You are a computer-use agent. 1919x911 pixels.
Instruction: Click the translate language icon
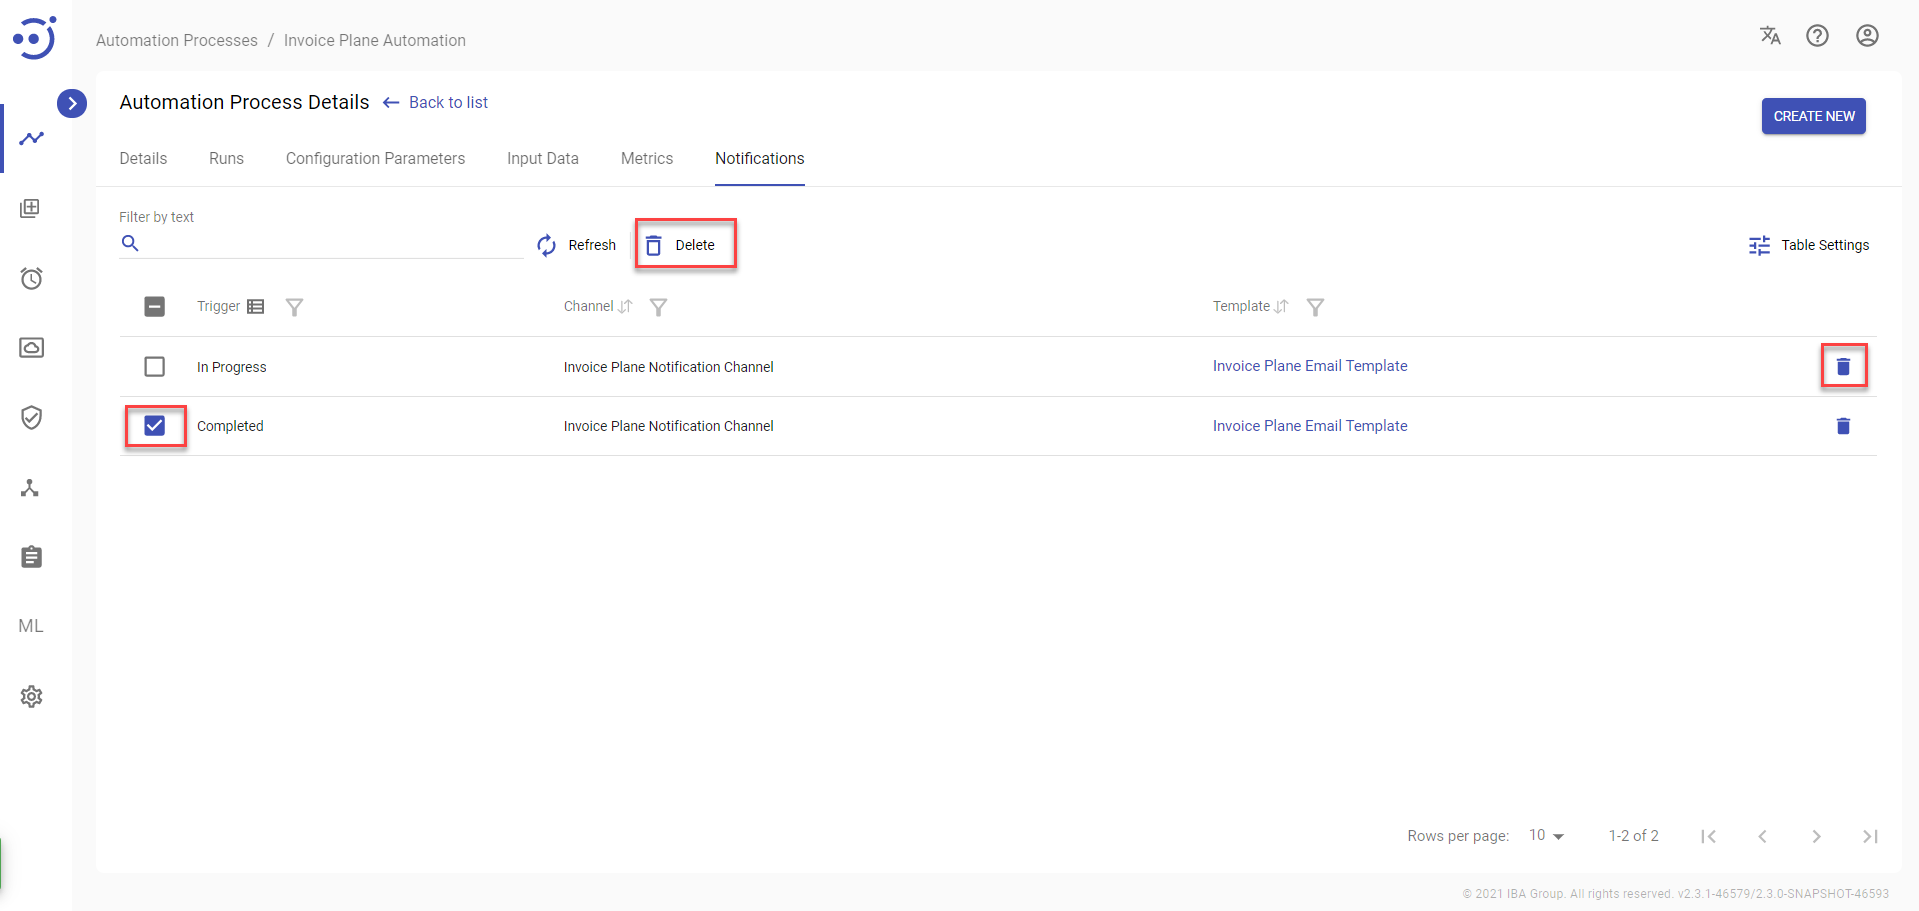(1770, 36)
